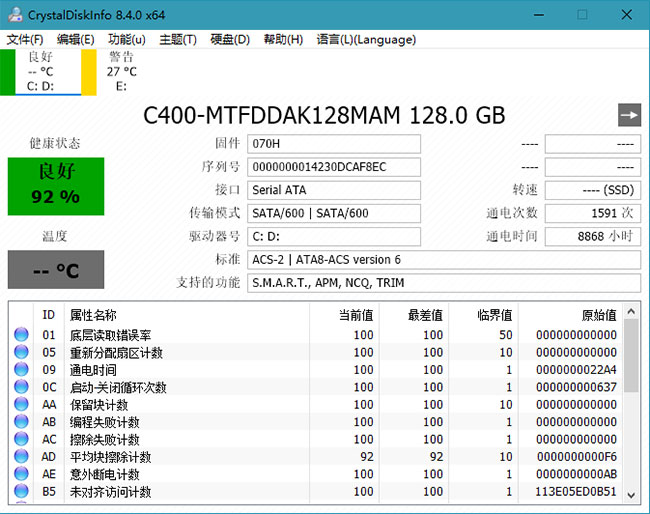The image size is (650, 514).
Task: Click status orb for B5 未对齐访问计数
Action: (21, 491)
